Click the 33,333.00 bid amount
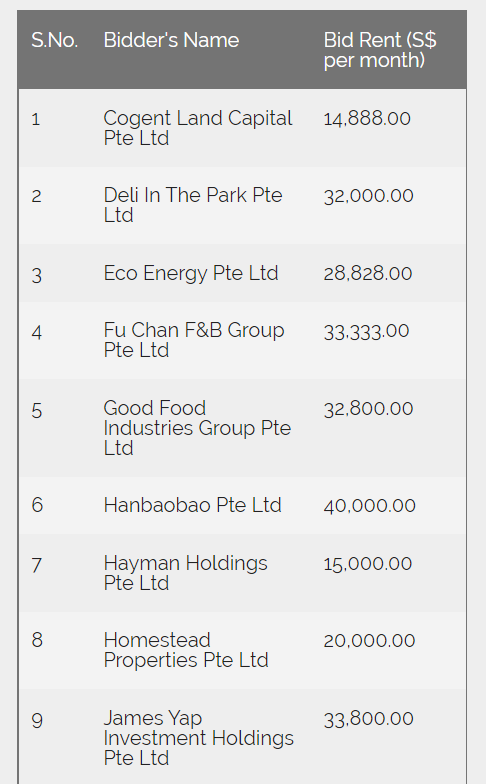The height and width of the screenshot is (784, 486). pyautogui.click(x=366, y=331)
